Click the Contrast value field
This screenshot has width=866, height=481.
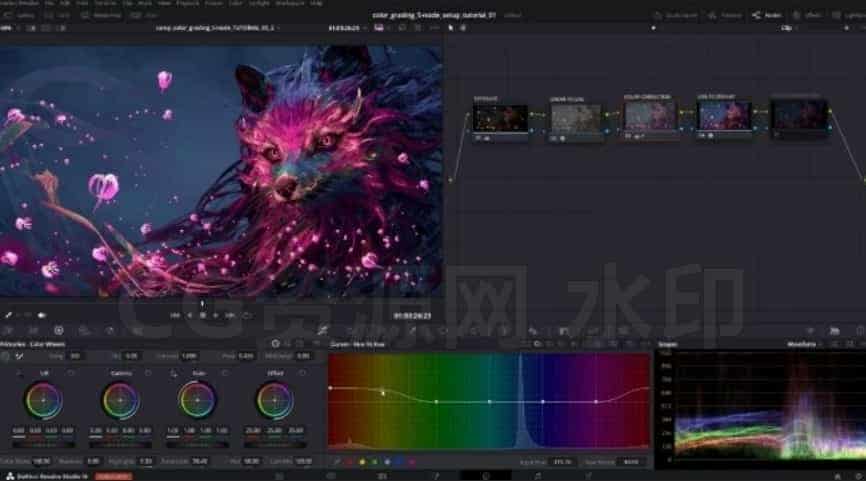(x=189, y=356)
